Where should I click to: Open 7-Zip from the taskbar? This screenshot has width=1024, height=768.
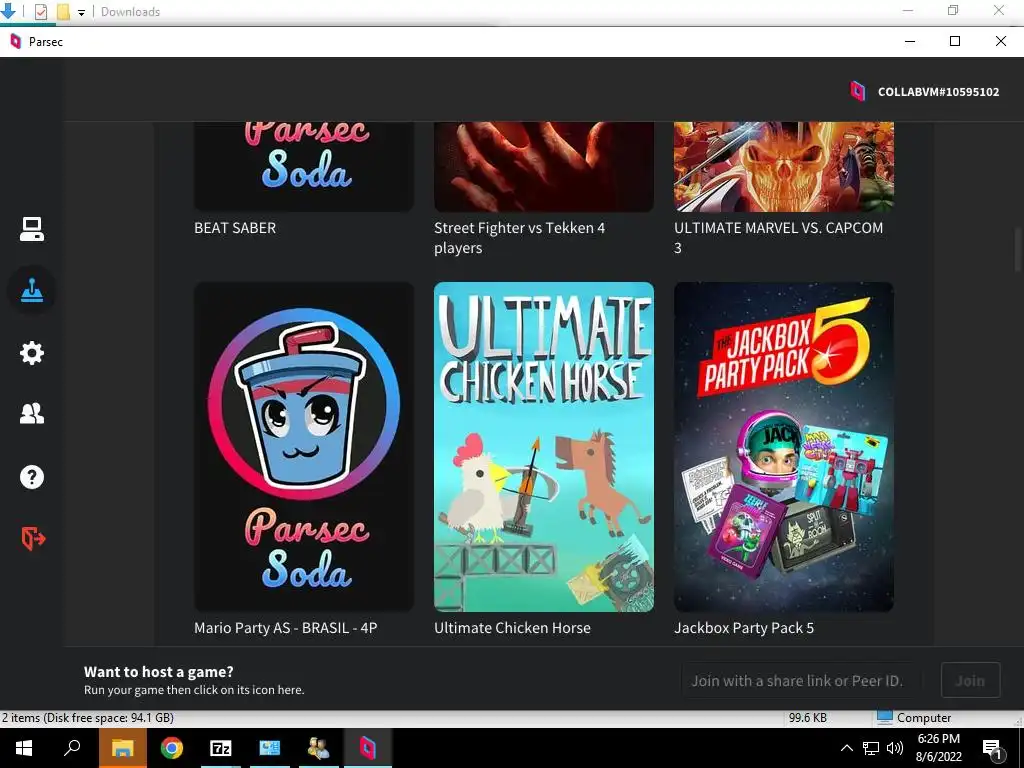click(221, 748)
